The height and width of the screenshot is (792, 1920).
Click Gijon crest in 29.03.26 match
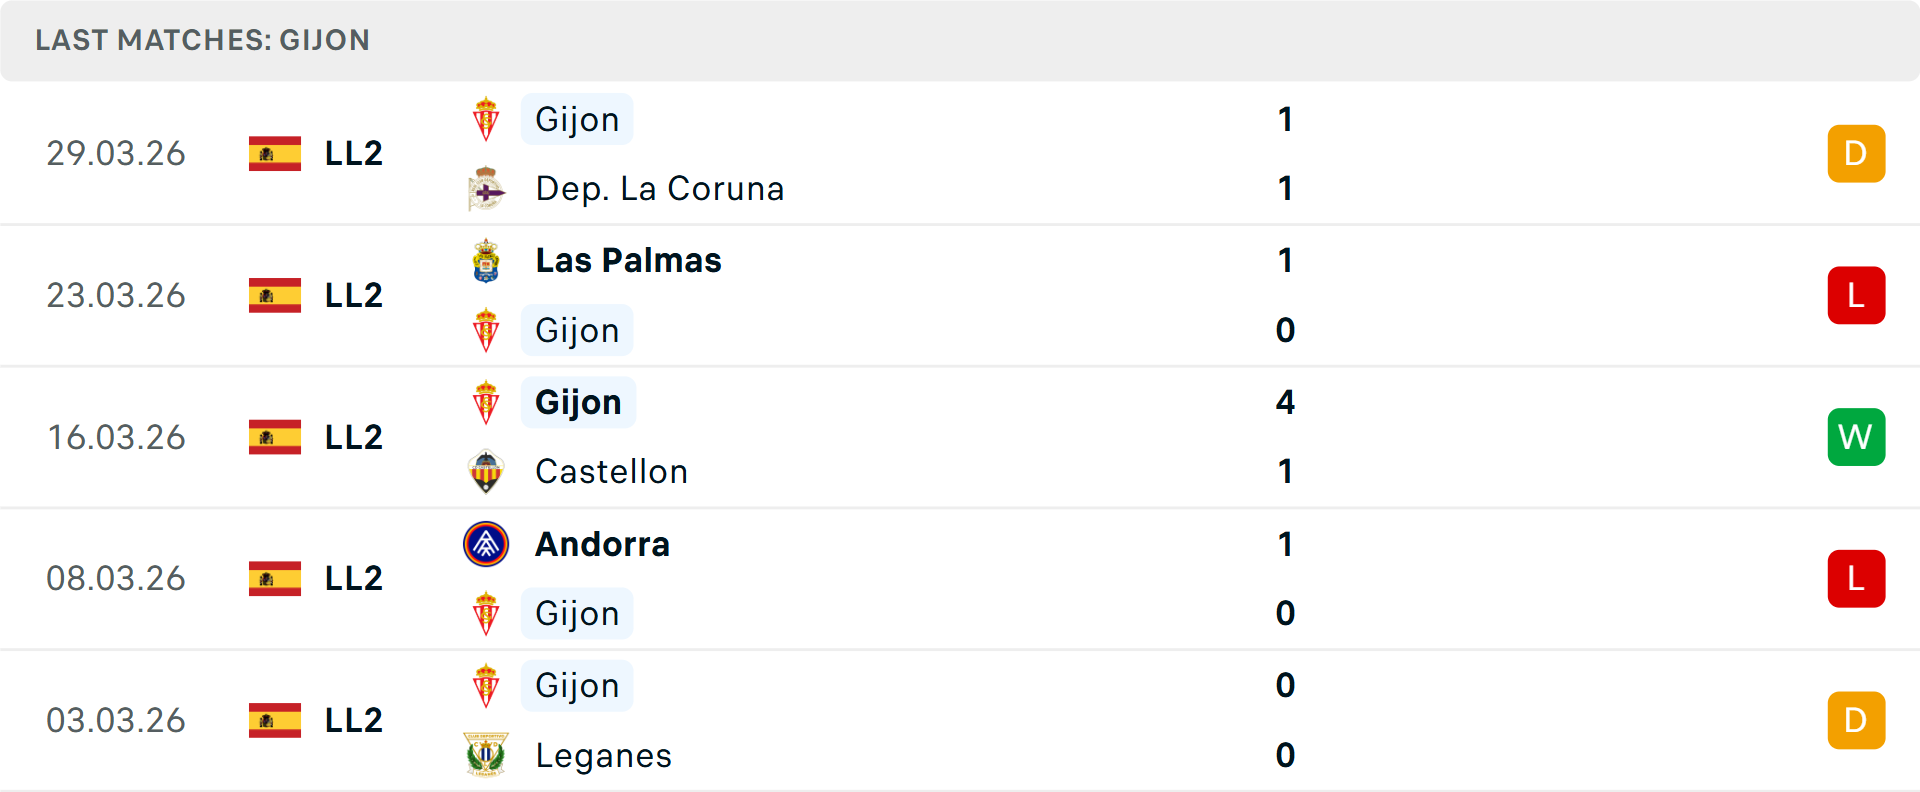(x=486, y=119)
